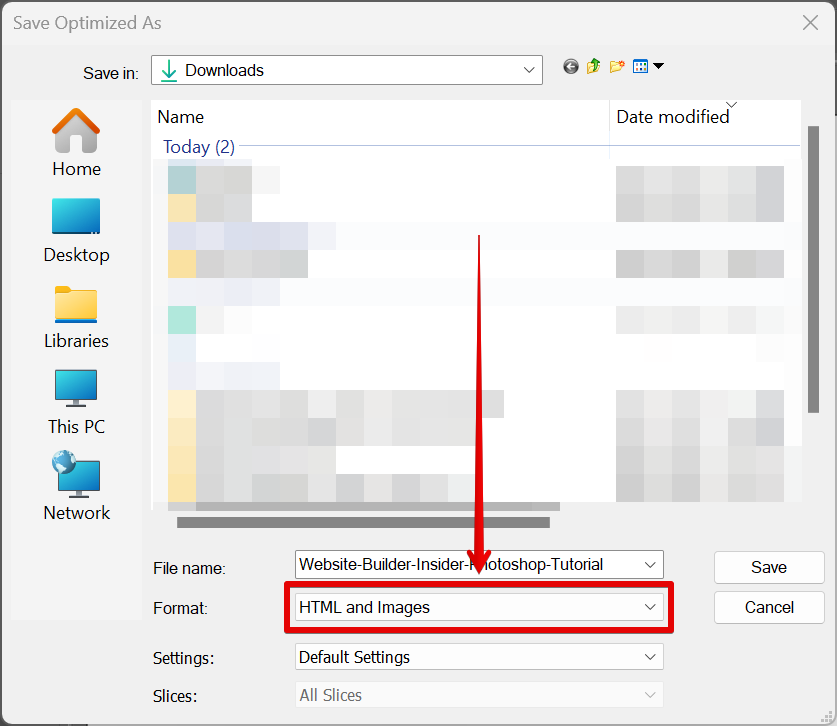The width and height of the screenshot is (837, 726).
Task: Open the This PC location
Action: pyautogui.click(x=76, y=403)
